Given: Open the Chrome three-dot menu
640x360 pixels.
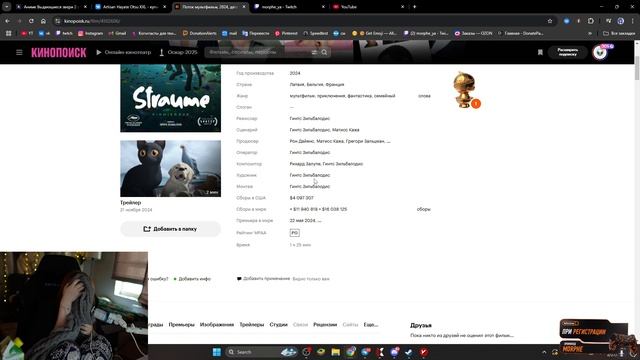Looking at the screenshot, I should click(x=633, y=21).
